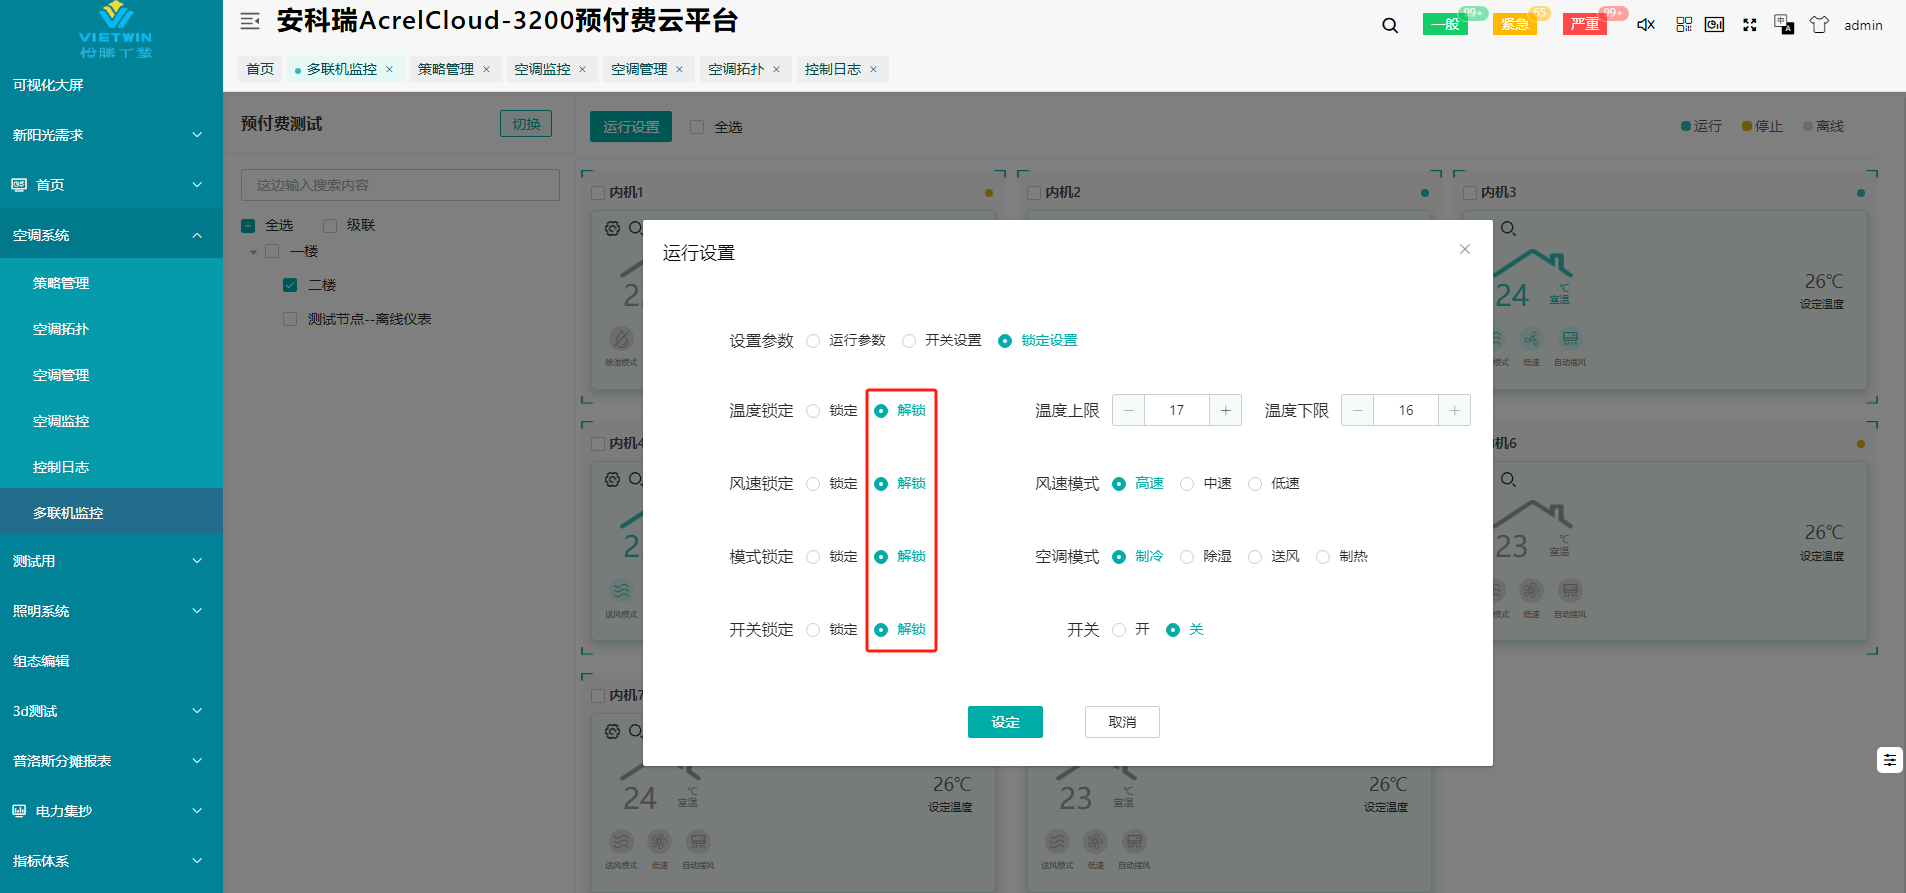Click the magnifier icon on 内机3 card
Image resolution: width=1906 pixels, height=893 pixels.
point(1509,229)
